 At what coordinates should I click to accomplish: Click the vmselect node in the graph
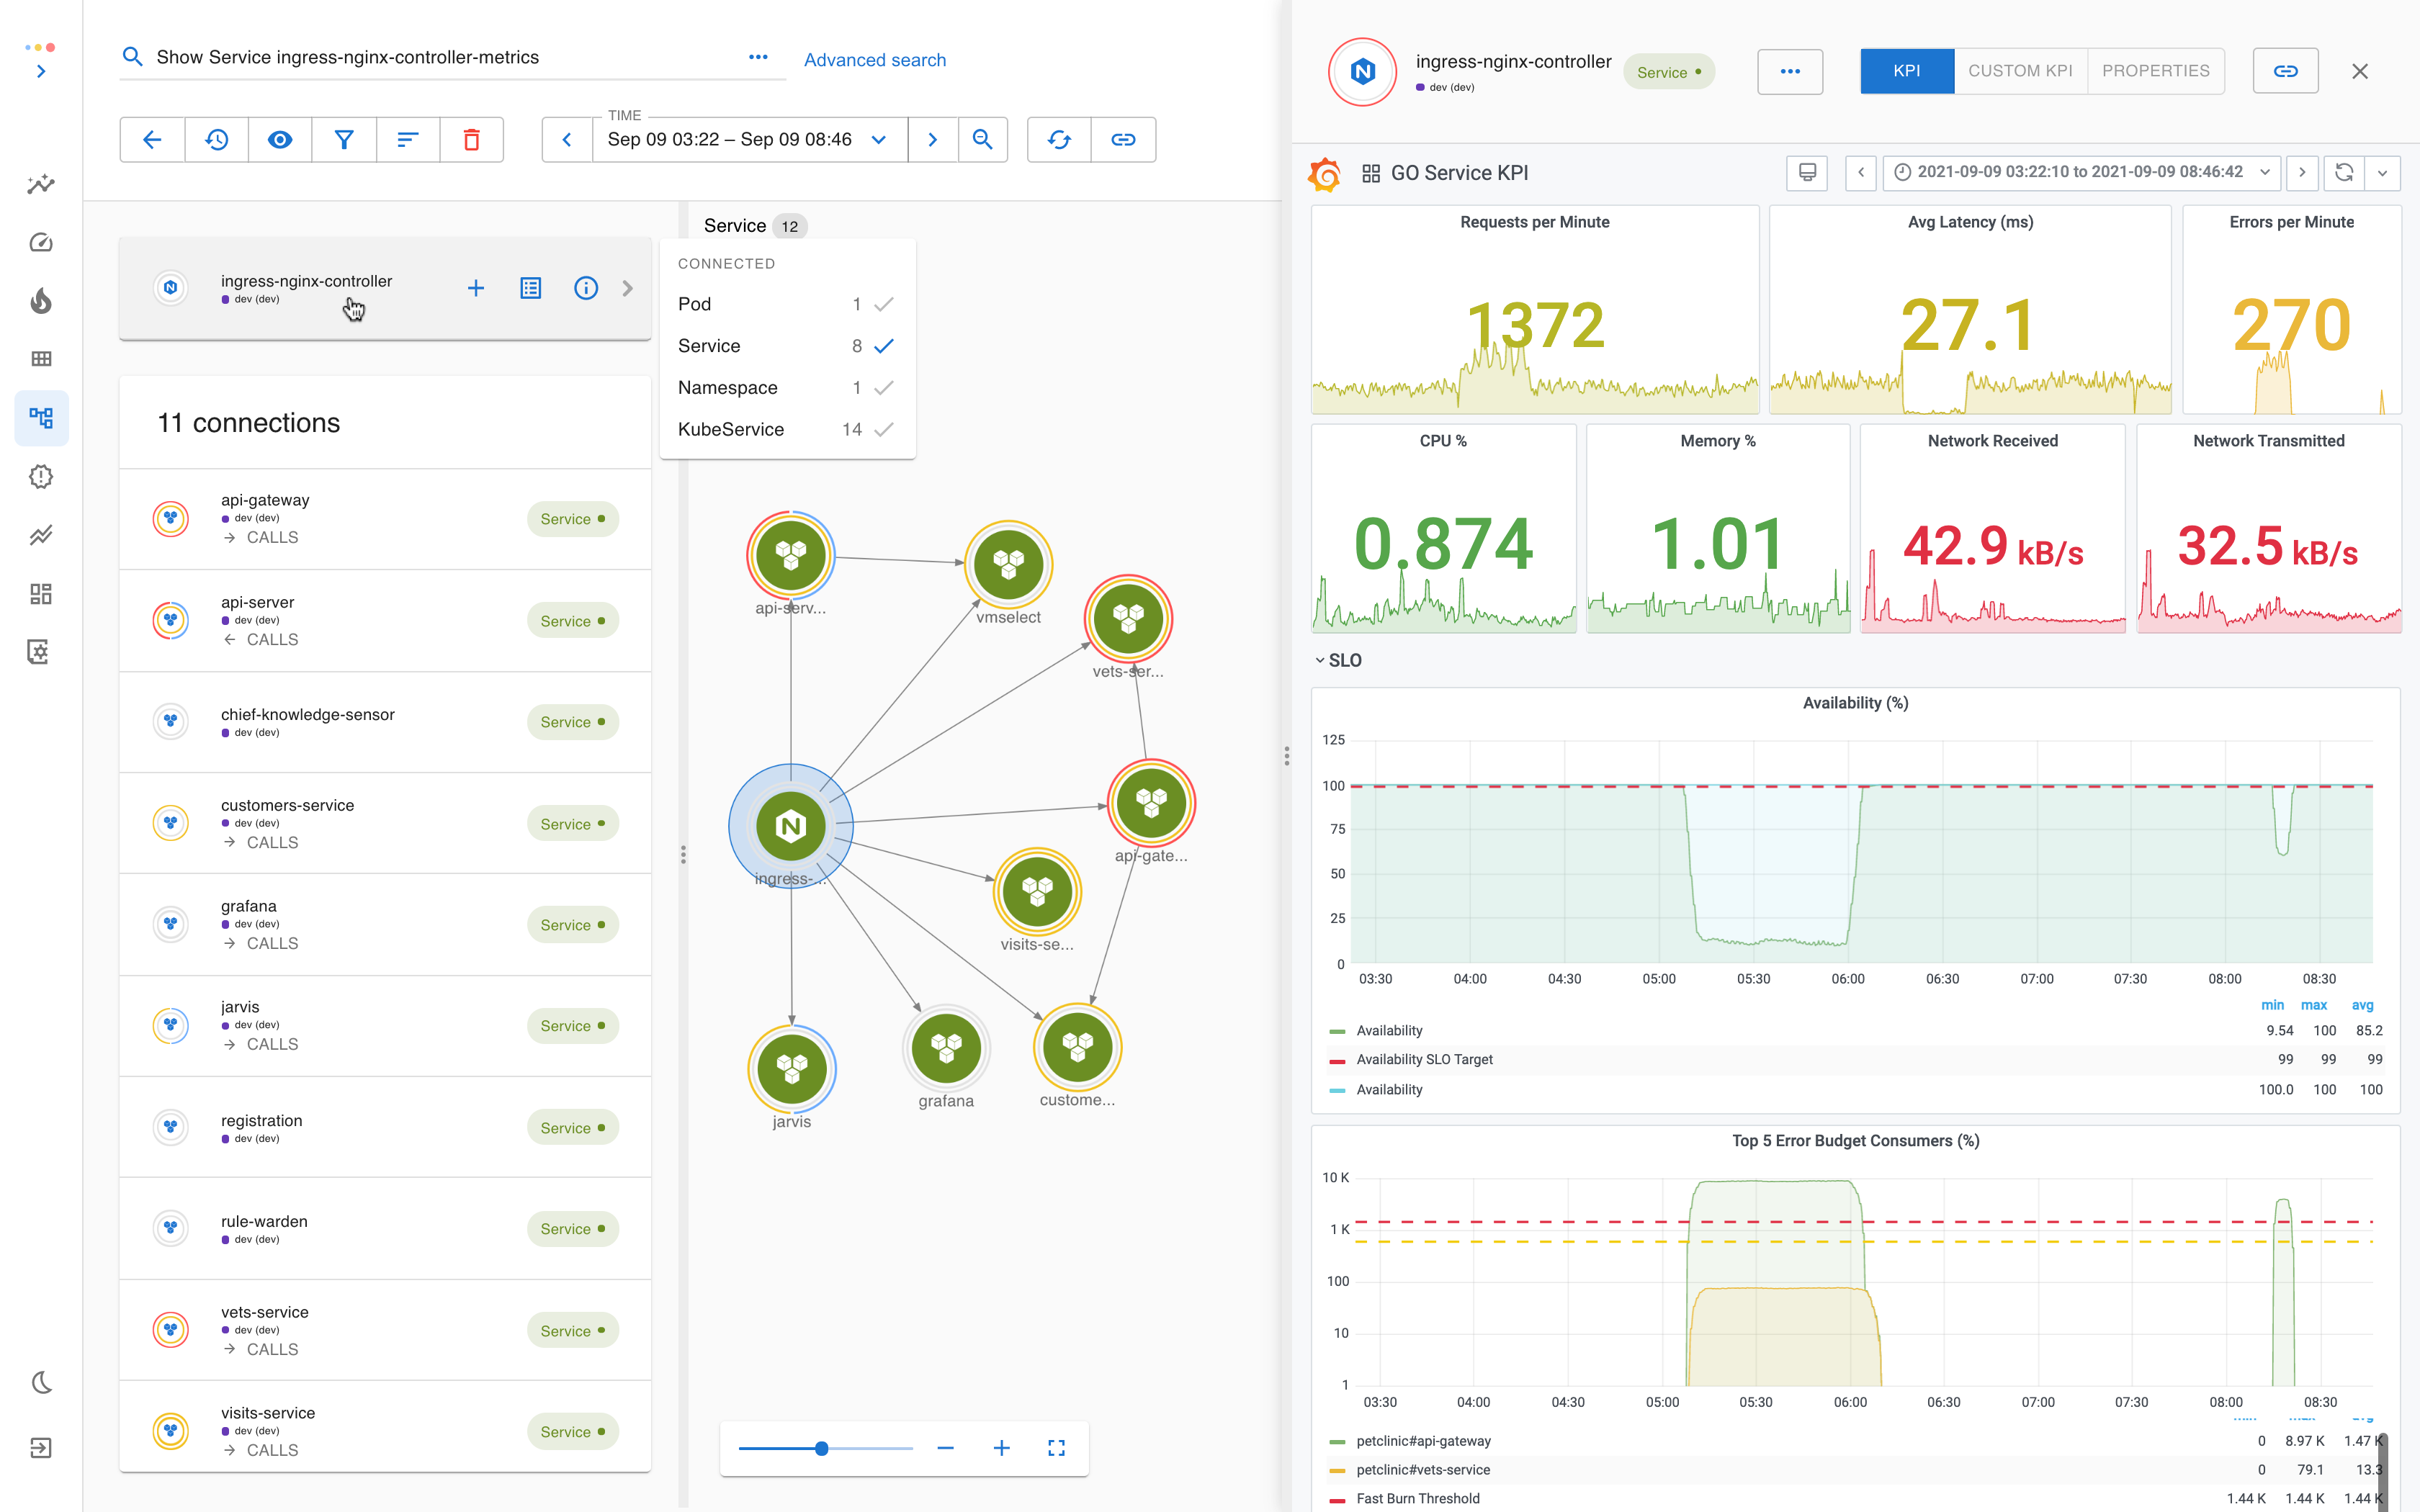click(1008, 565)
